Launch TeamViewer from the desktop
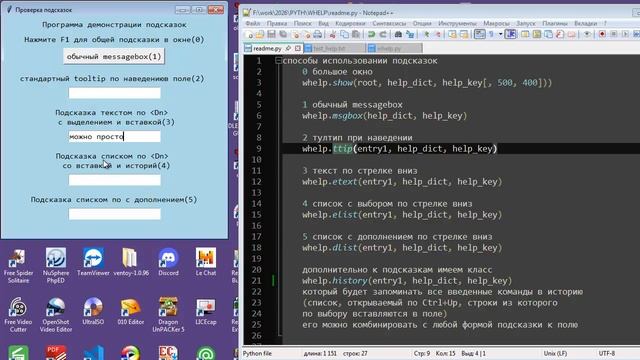This screenshot has width=640, height=360. (x=93, y=262)
